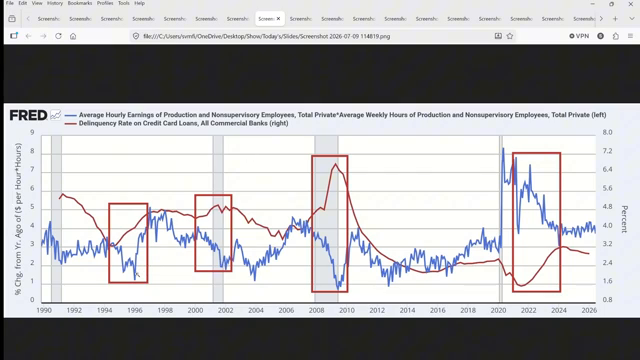Open a new tab with plus button

pyautogui.click(x=615, y=19)
